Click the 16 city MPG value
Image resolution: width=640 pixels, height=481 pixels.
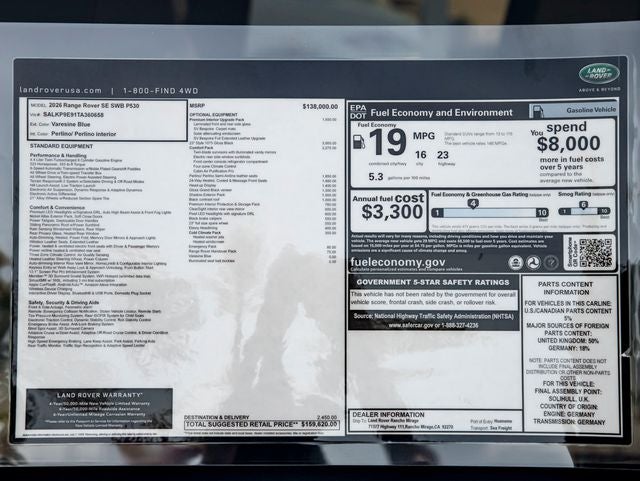click(420, 155)
